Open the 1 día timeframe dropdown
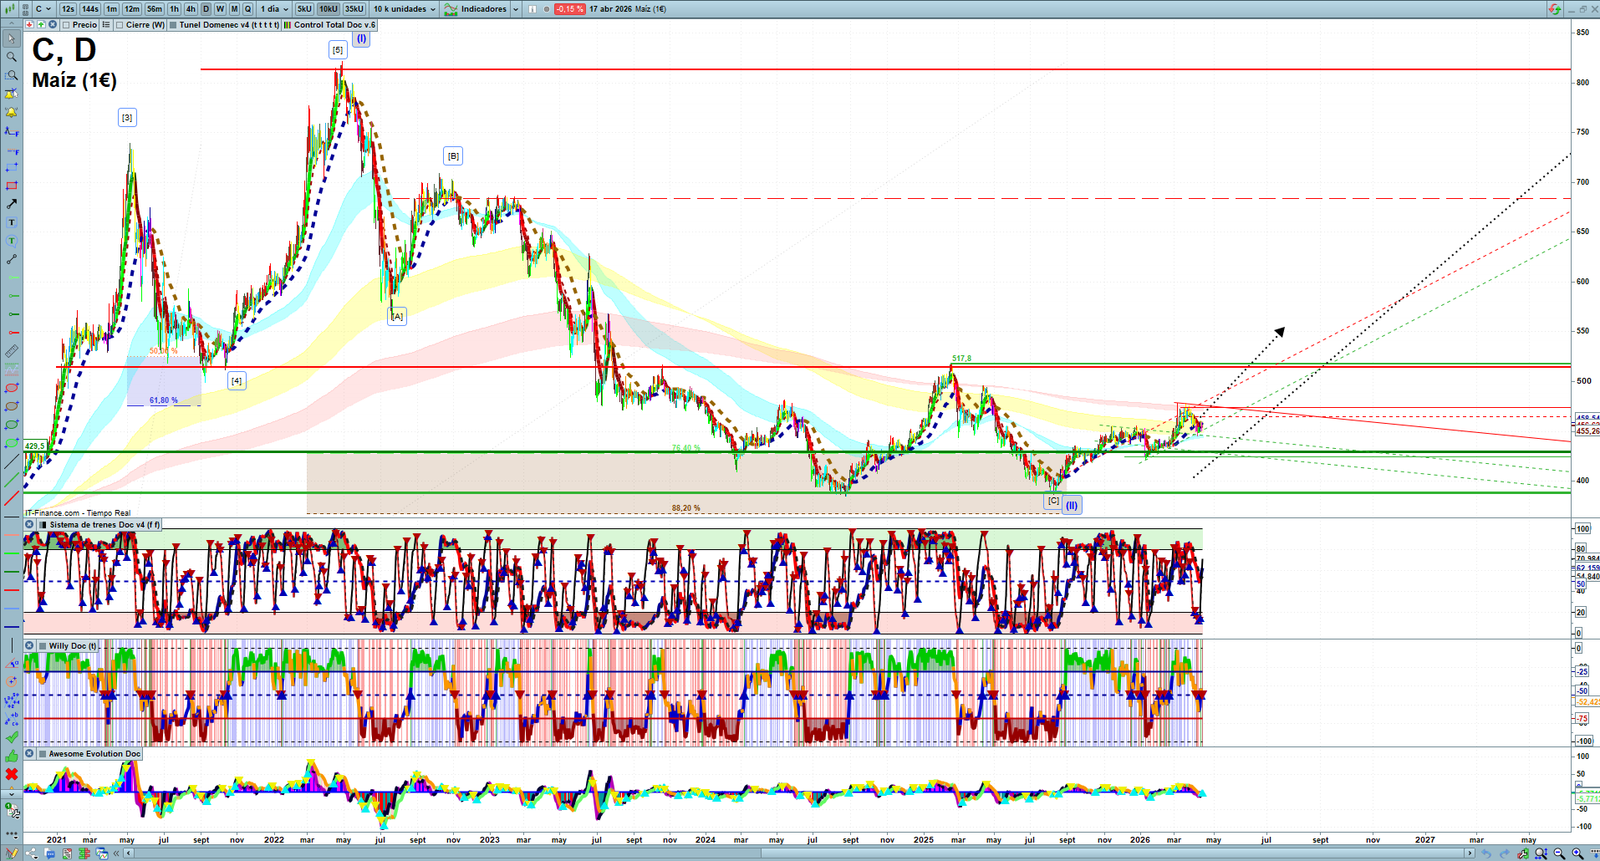1600x861 pixels. [x=274, y=9]
